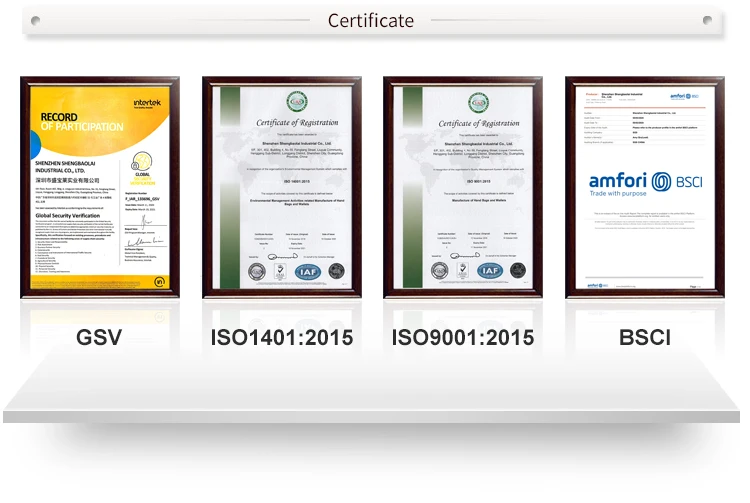Open the ISO9001:2015 framed certificate
Viewport: 750px width, 503px height.
point(463,187)
